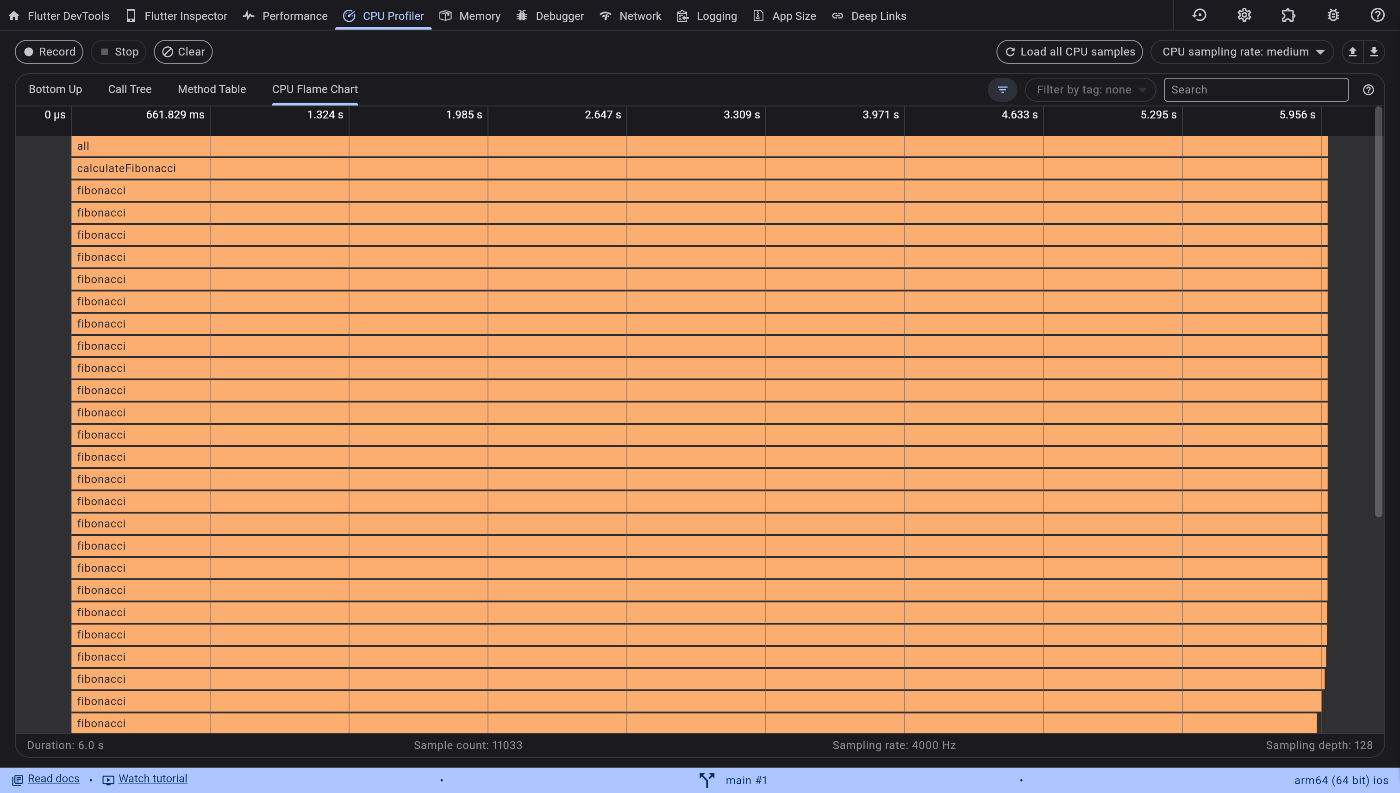The image size is (1400, 793).
Task: Open the Filter by tag dropdown
Action: (x=1090, y=89)
